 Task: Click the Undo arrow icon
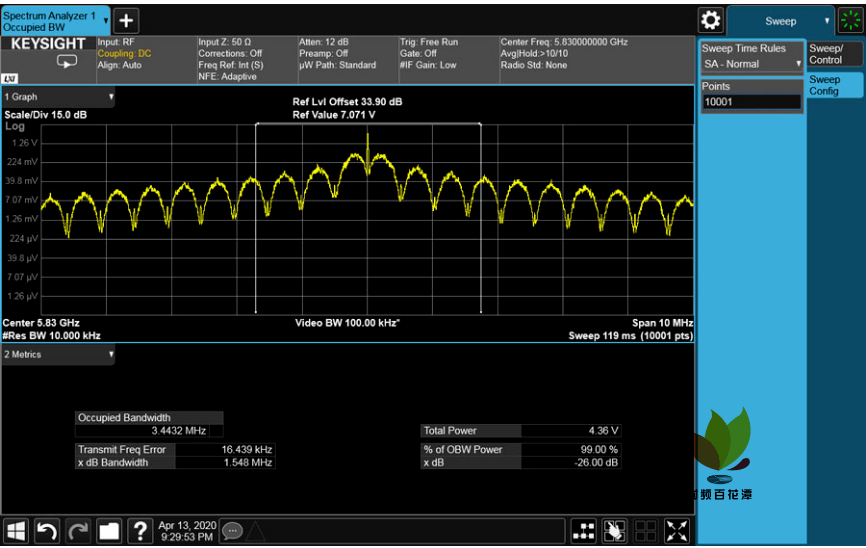[x=47, y=532]
